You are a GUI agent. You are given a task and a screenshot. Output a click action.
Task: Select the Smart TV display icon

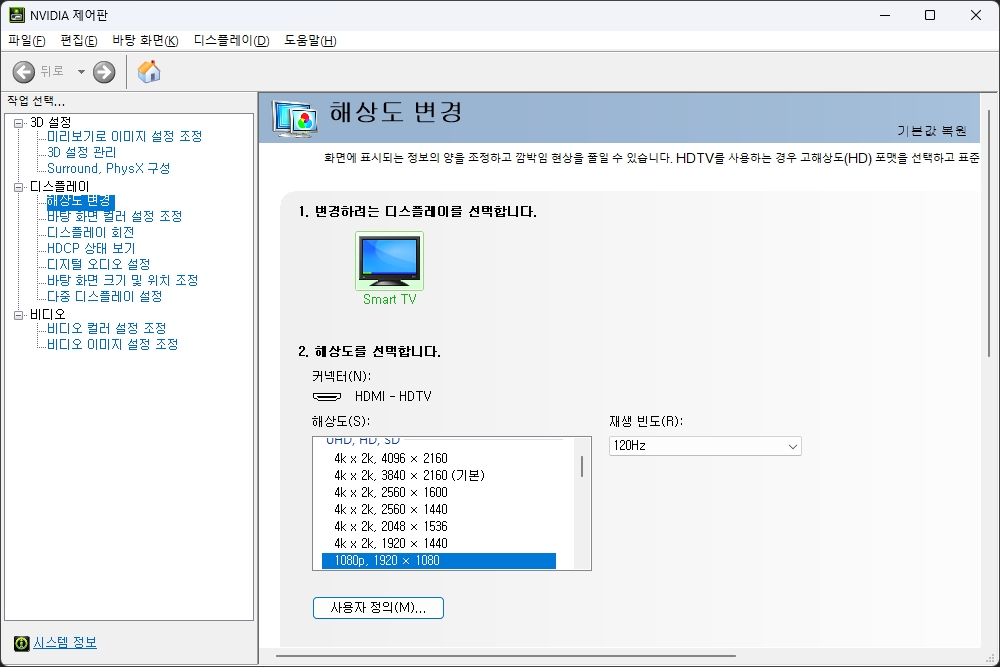389,261
